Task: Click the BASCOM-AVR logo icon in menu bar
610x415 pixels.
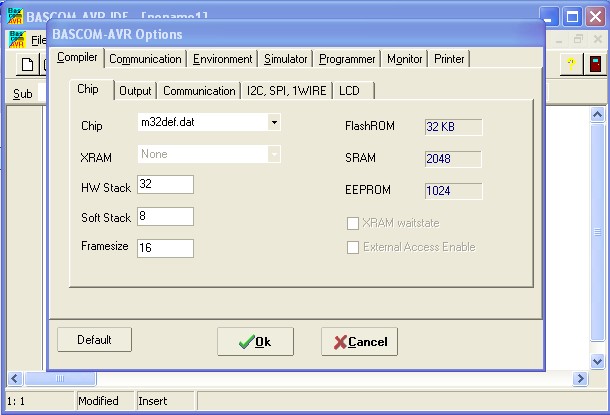Action: tap(17, 40)
